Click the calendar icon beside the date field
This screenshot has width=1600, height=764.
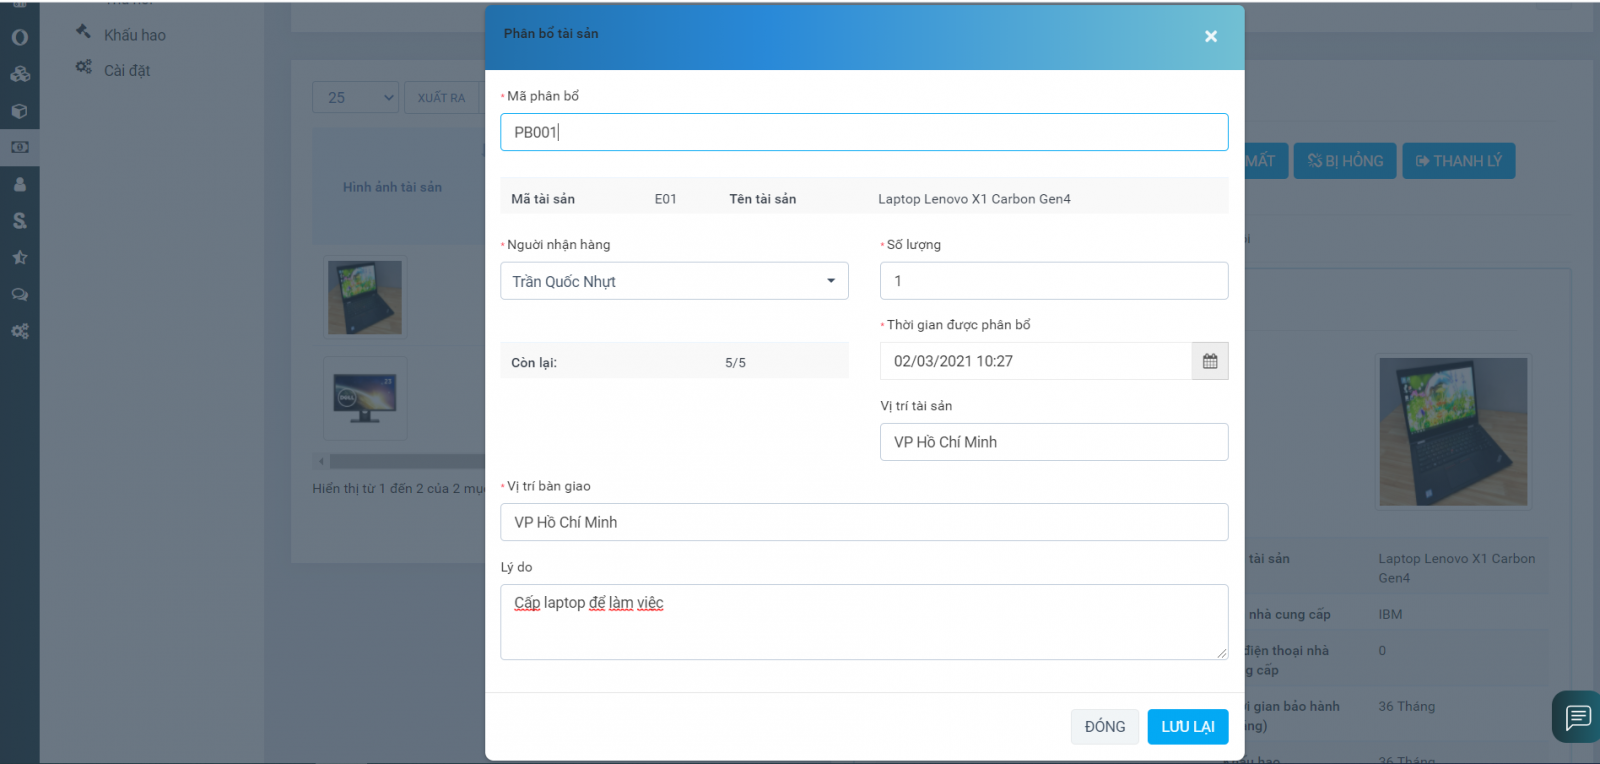coord(1209,361)
